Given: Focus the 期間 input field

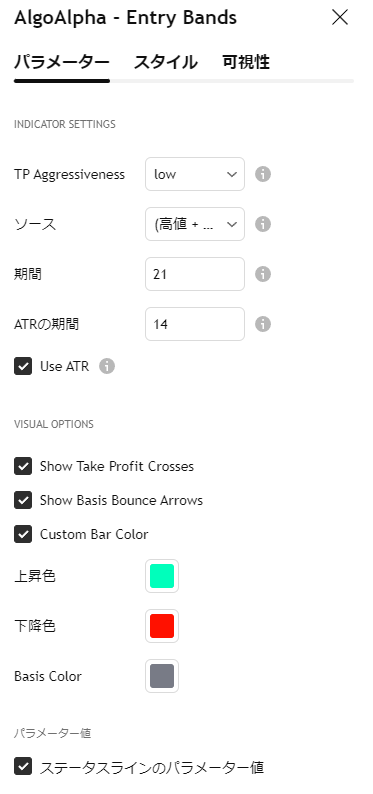Looking at the screenshot, I should point(195,274).
